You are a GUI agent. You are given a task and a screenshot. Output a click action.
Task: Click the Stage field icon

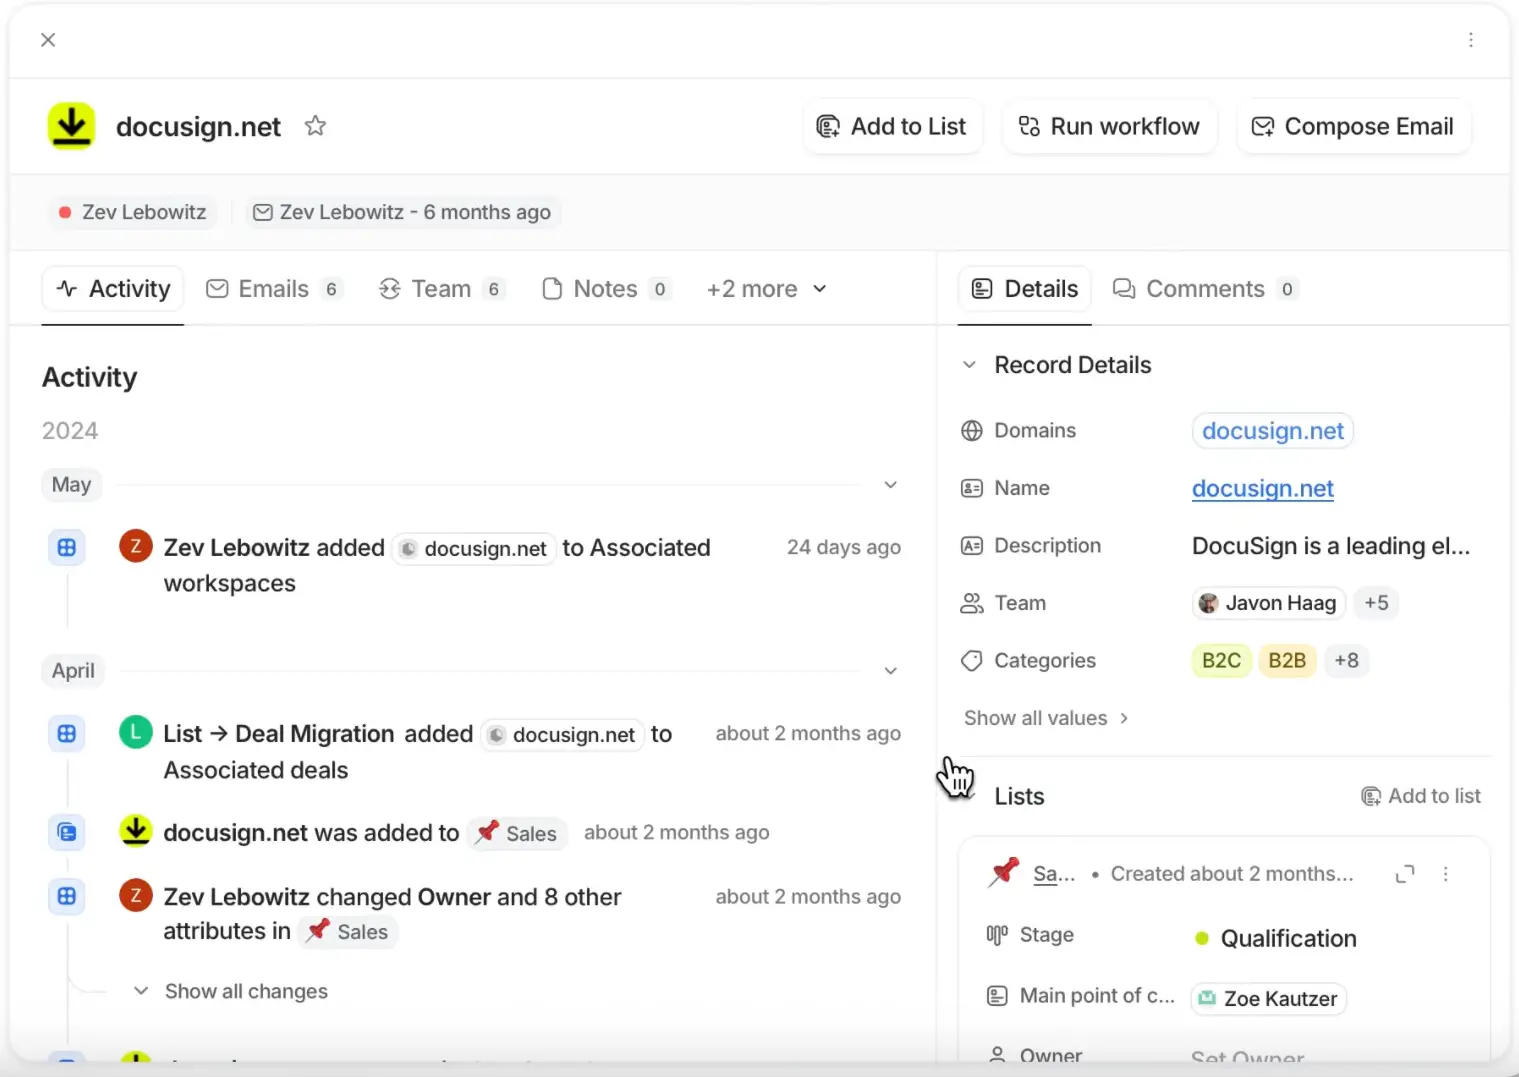point(997,935)
